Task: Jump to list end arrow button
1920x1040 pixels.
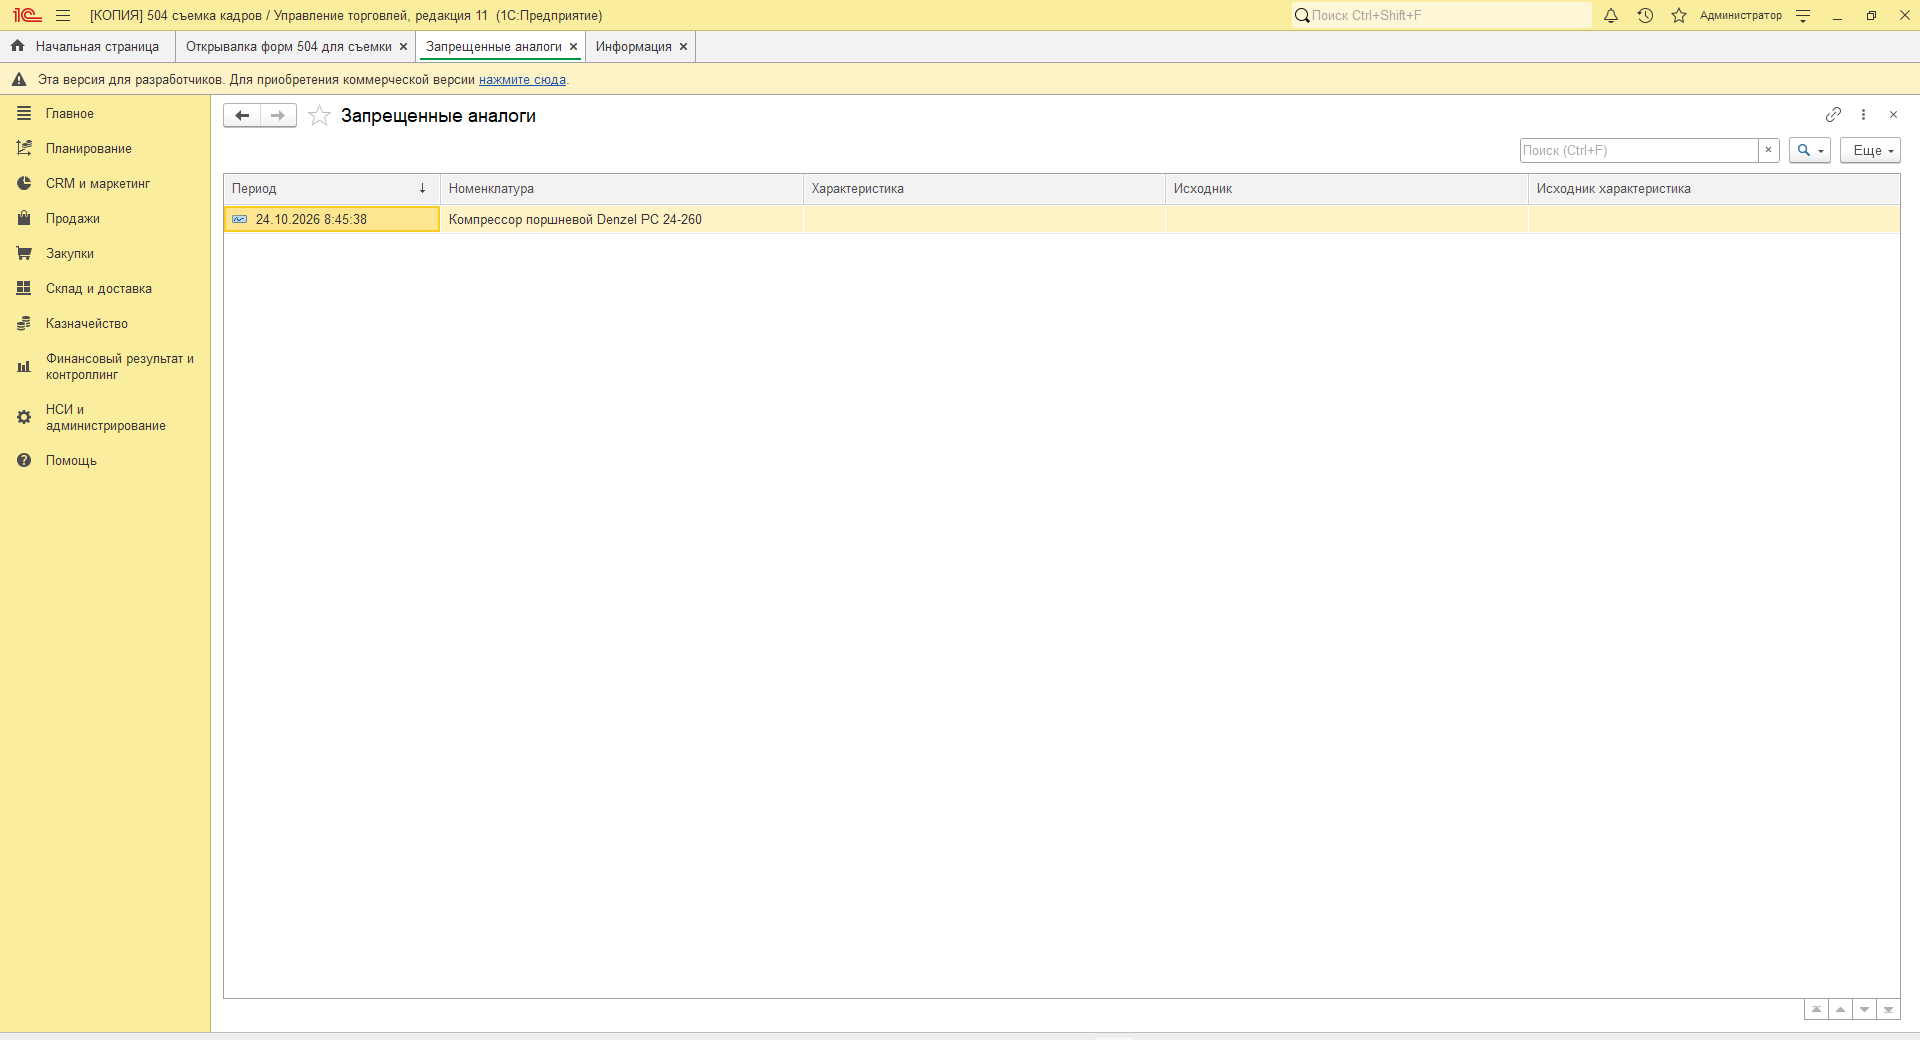Action: (x=1888, y=1010)
